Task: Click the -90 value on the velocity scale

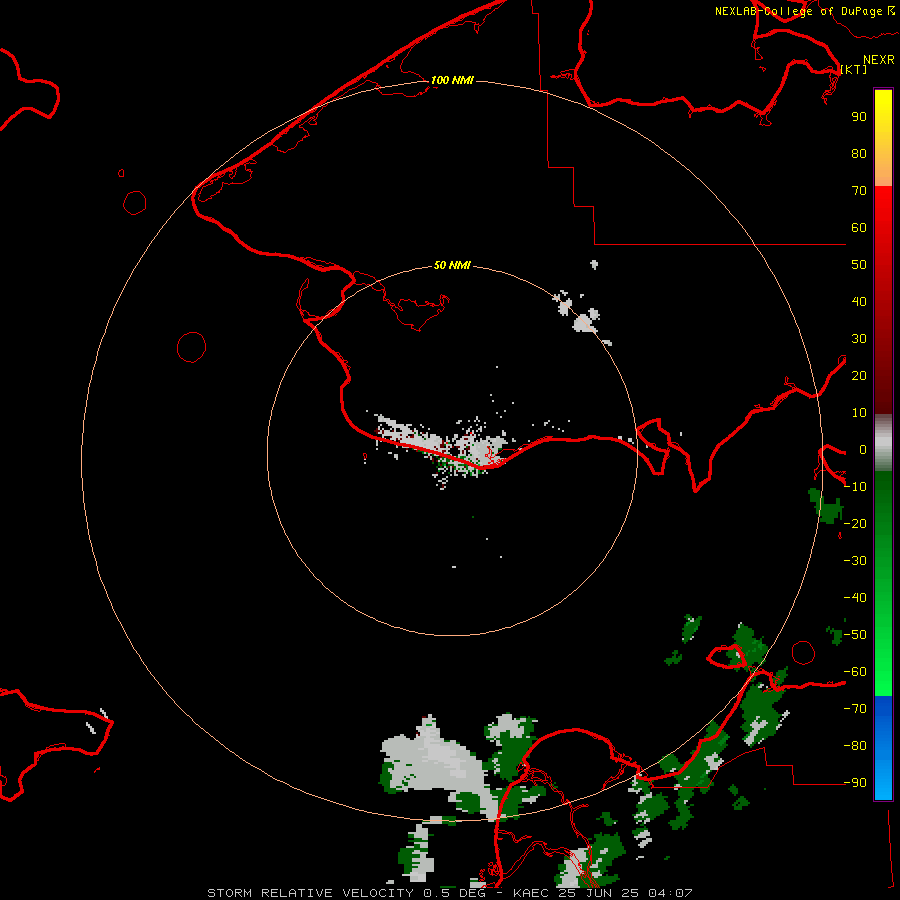Action: click(x=855, y=782)
